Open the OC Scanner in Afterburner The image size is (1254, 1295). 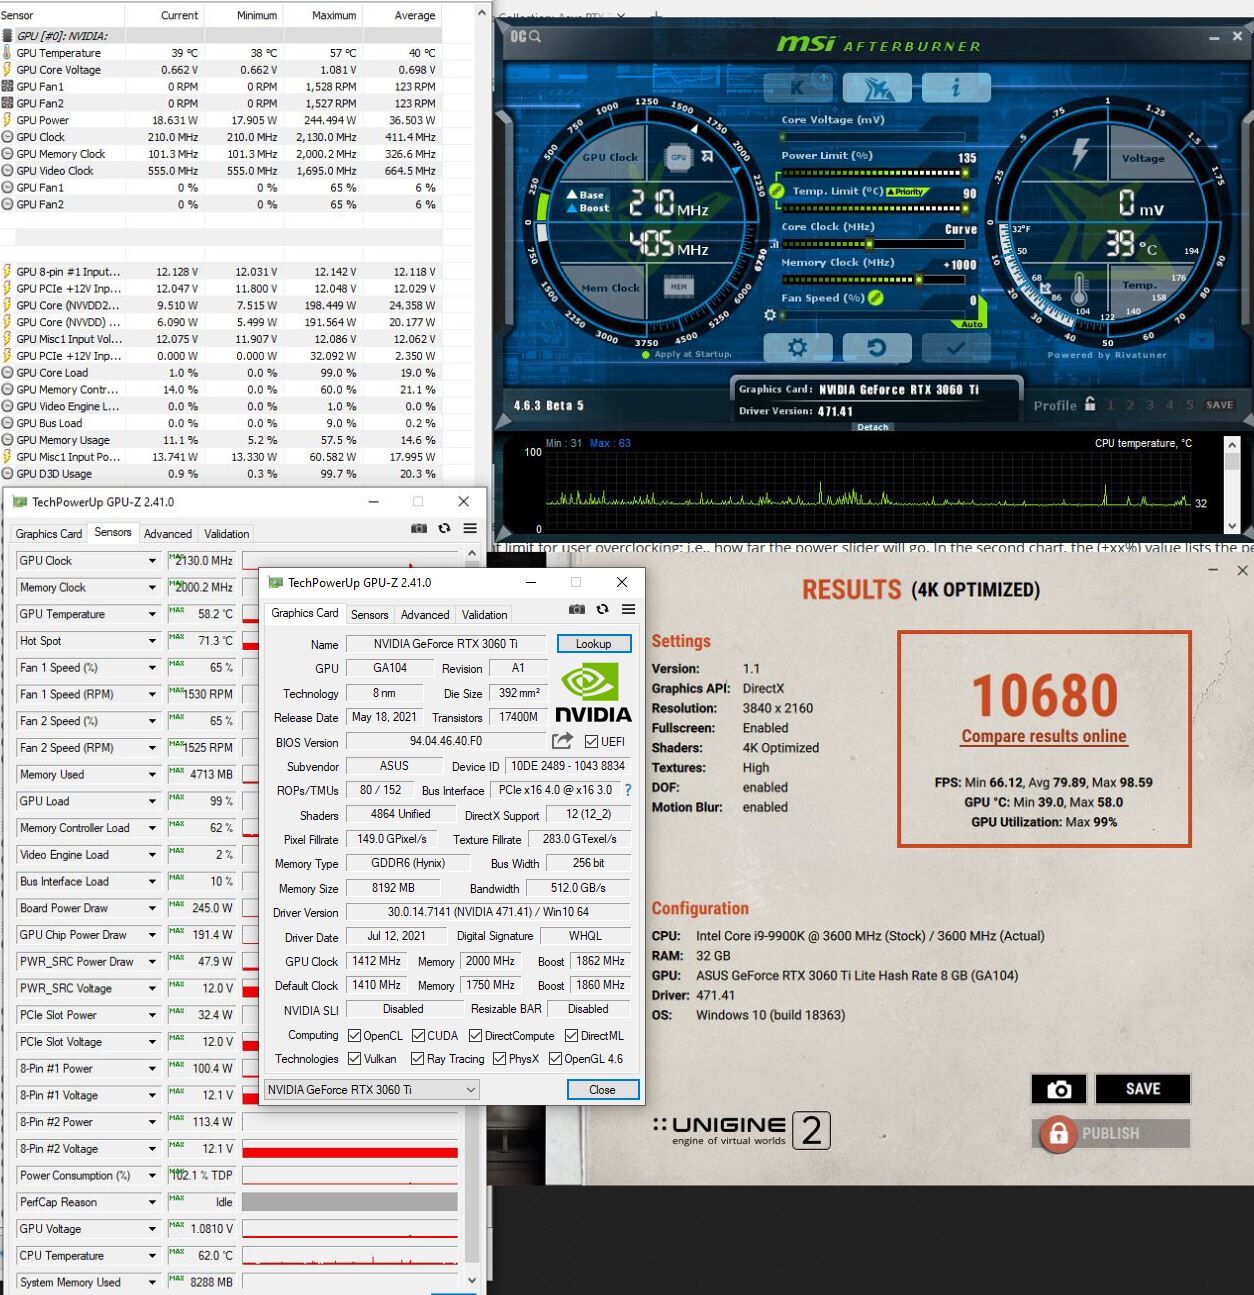click(527, 36)
